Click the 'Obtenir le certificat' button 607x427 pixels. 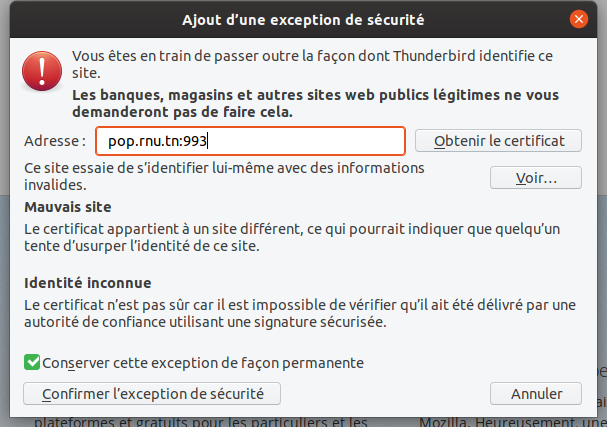[498, 141]
